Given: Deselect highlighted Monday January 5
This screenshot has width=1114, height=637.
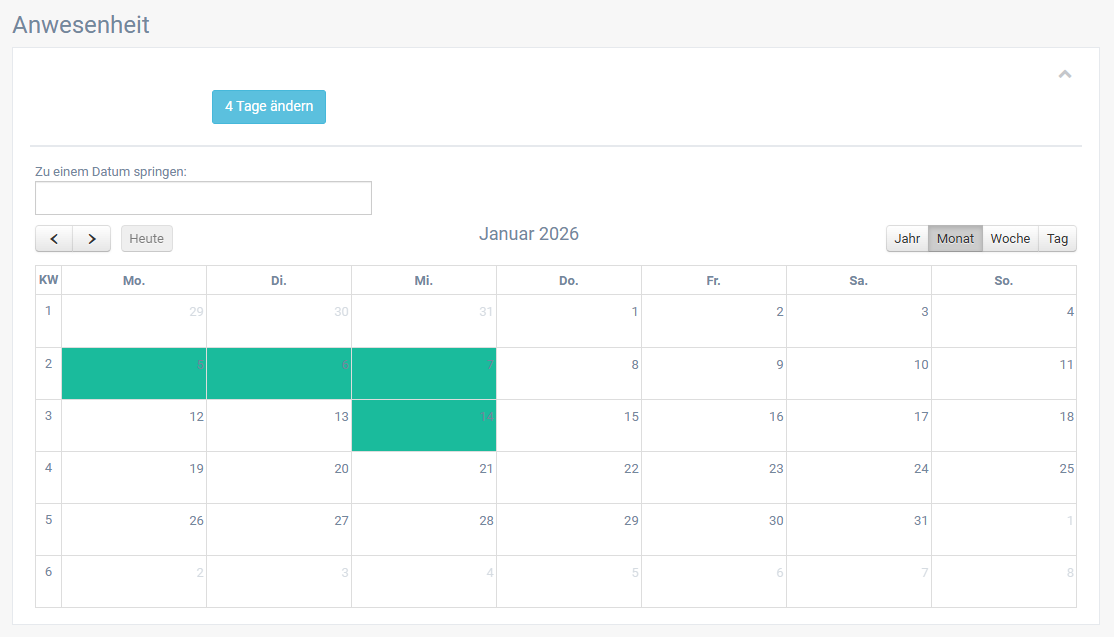Looking at the screenshot, I should (134, 374).
